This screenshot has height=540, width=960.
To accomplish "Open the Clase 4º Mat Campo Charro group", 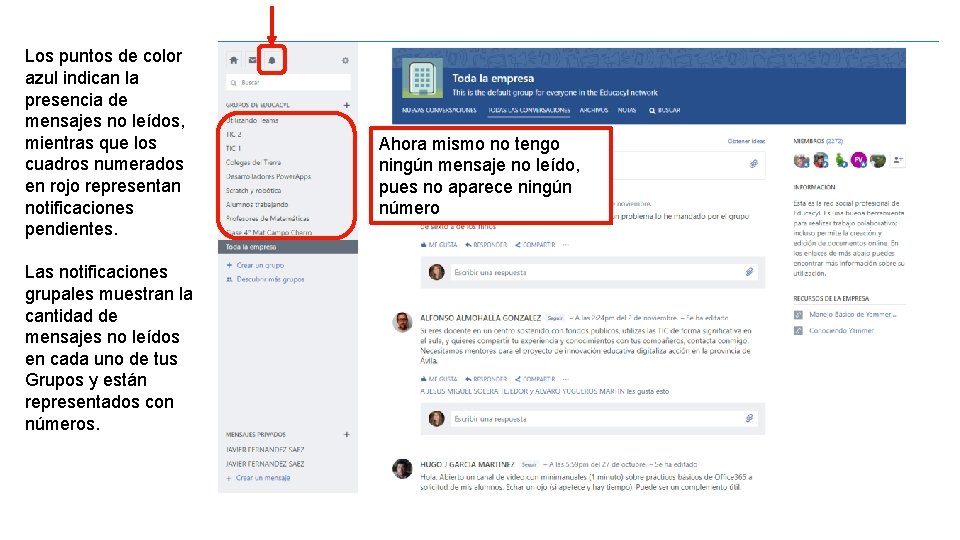I will pyautogui.click(x=269, y=233).
